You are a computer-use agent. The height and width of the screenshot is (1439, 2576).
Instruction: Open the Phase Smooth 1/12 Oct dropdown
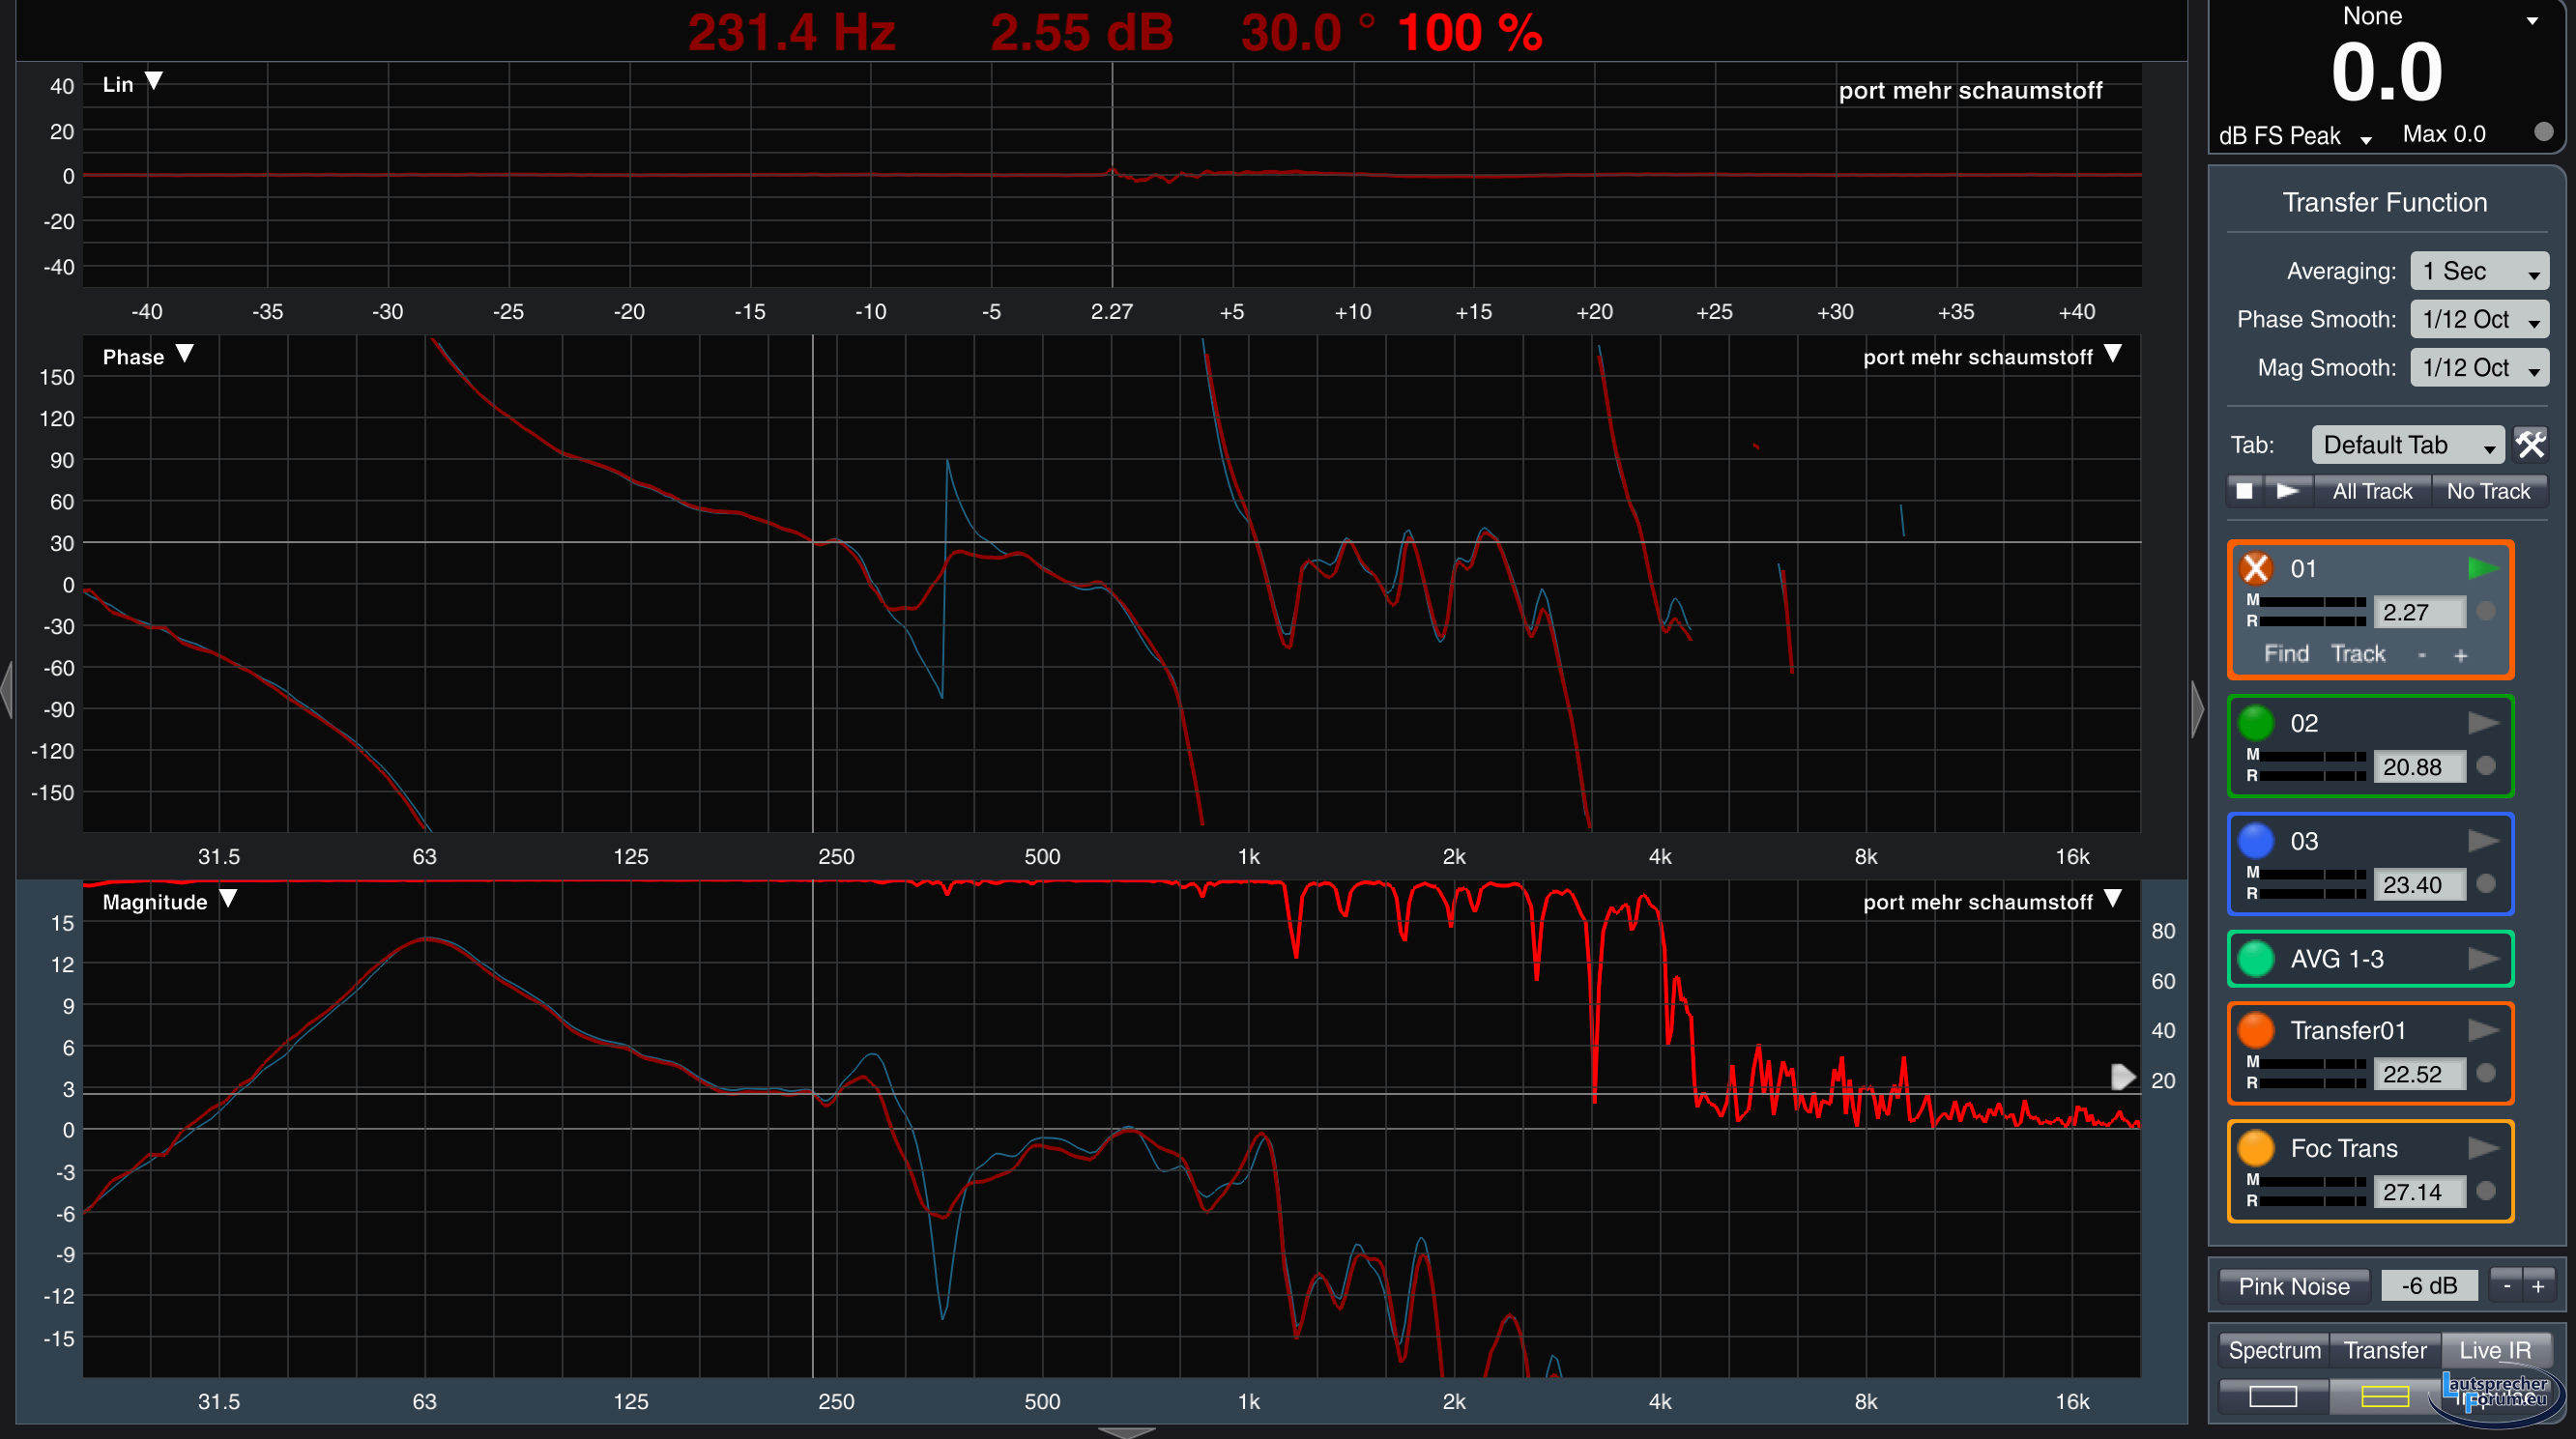[x=2479, y=319]
